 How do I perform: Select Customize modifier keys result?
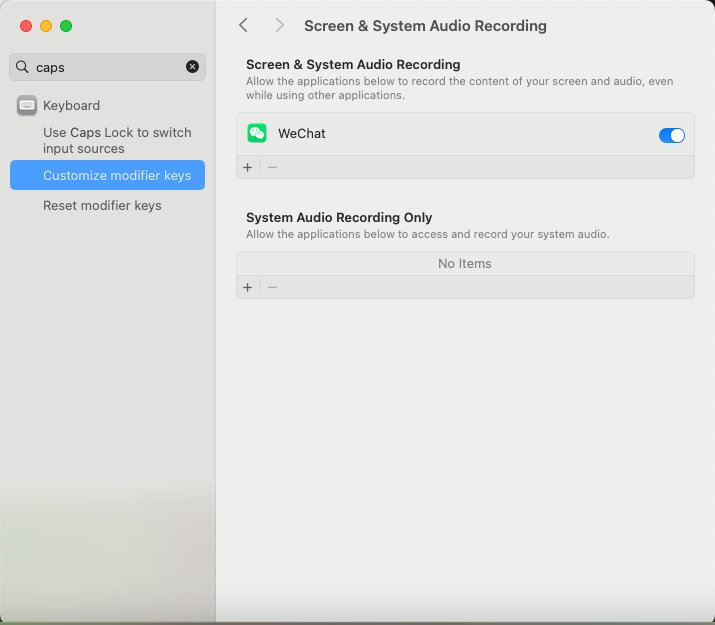[x=116, y=175]
